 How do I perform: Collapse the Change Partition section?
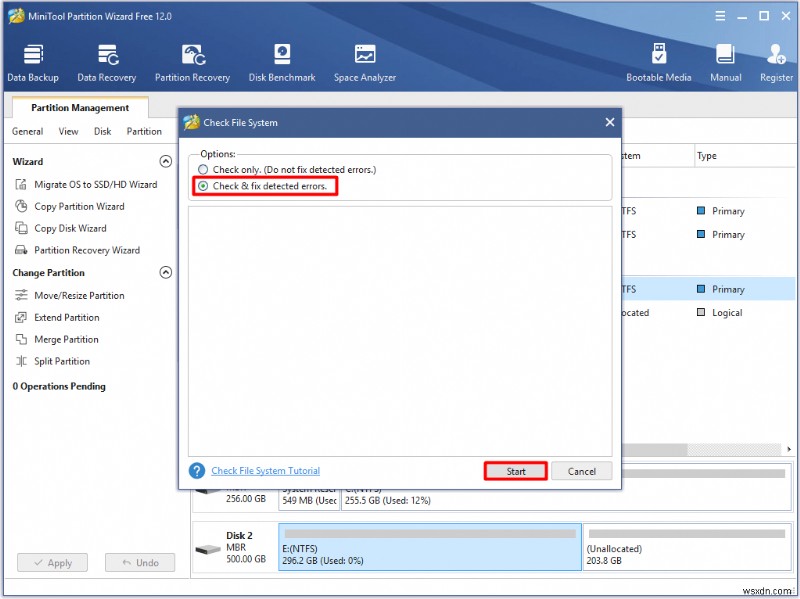pos(165,272)
